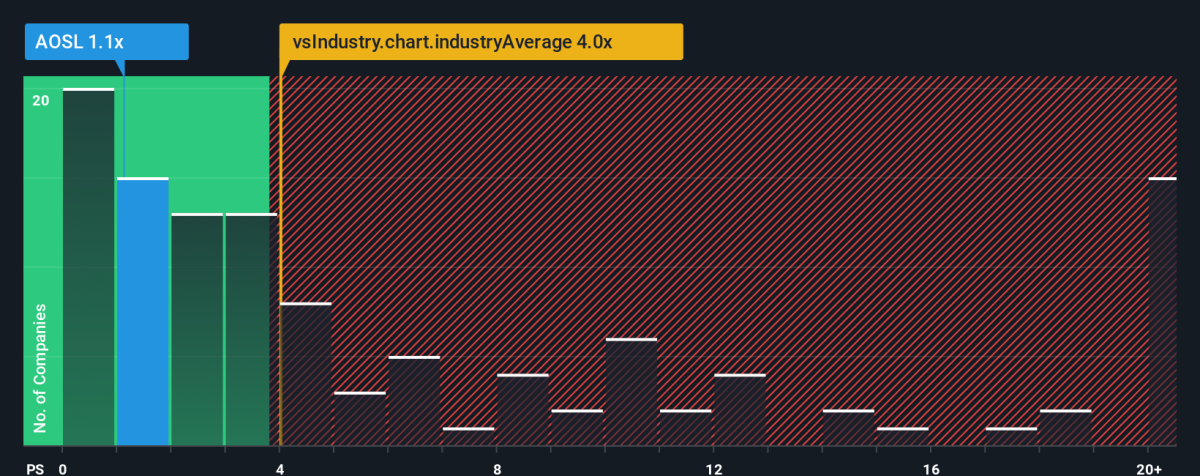Select the short bar at PS 7

click(468, 437)
